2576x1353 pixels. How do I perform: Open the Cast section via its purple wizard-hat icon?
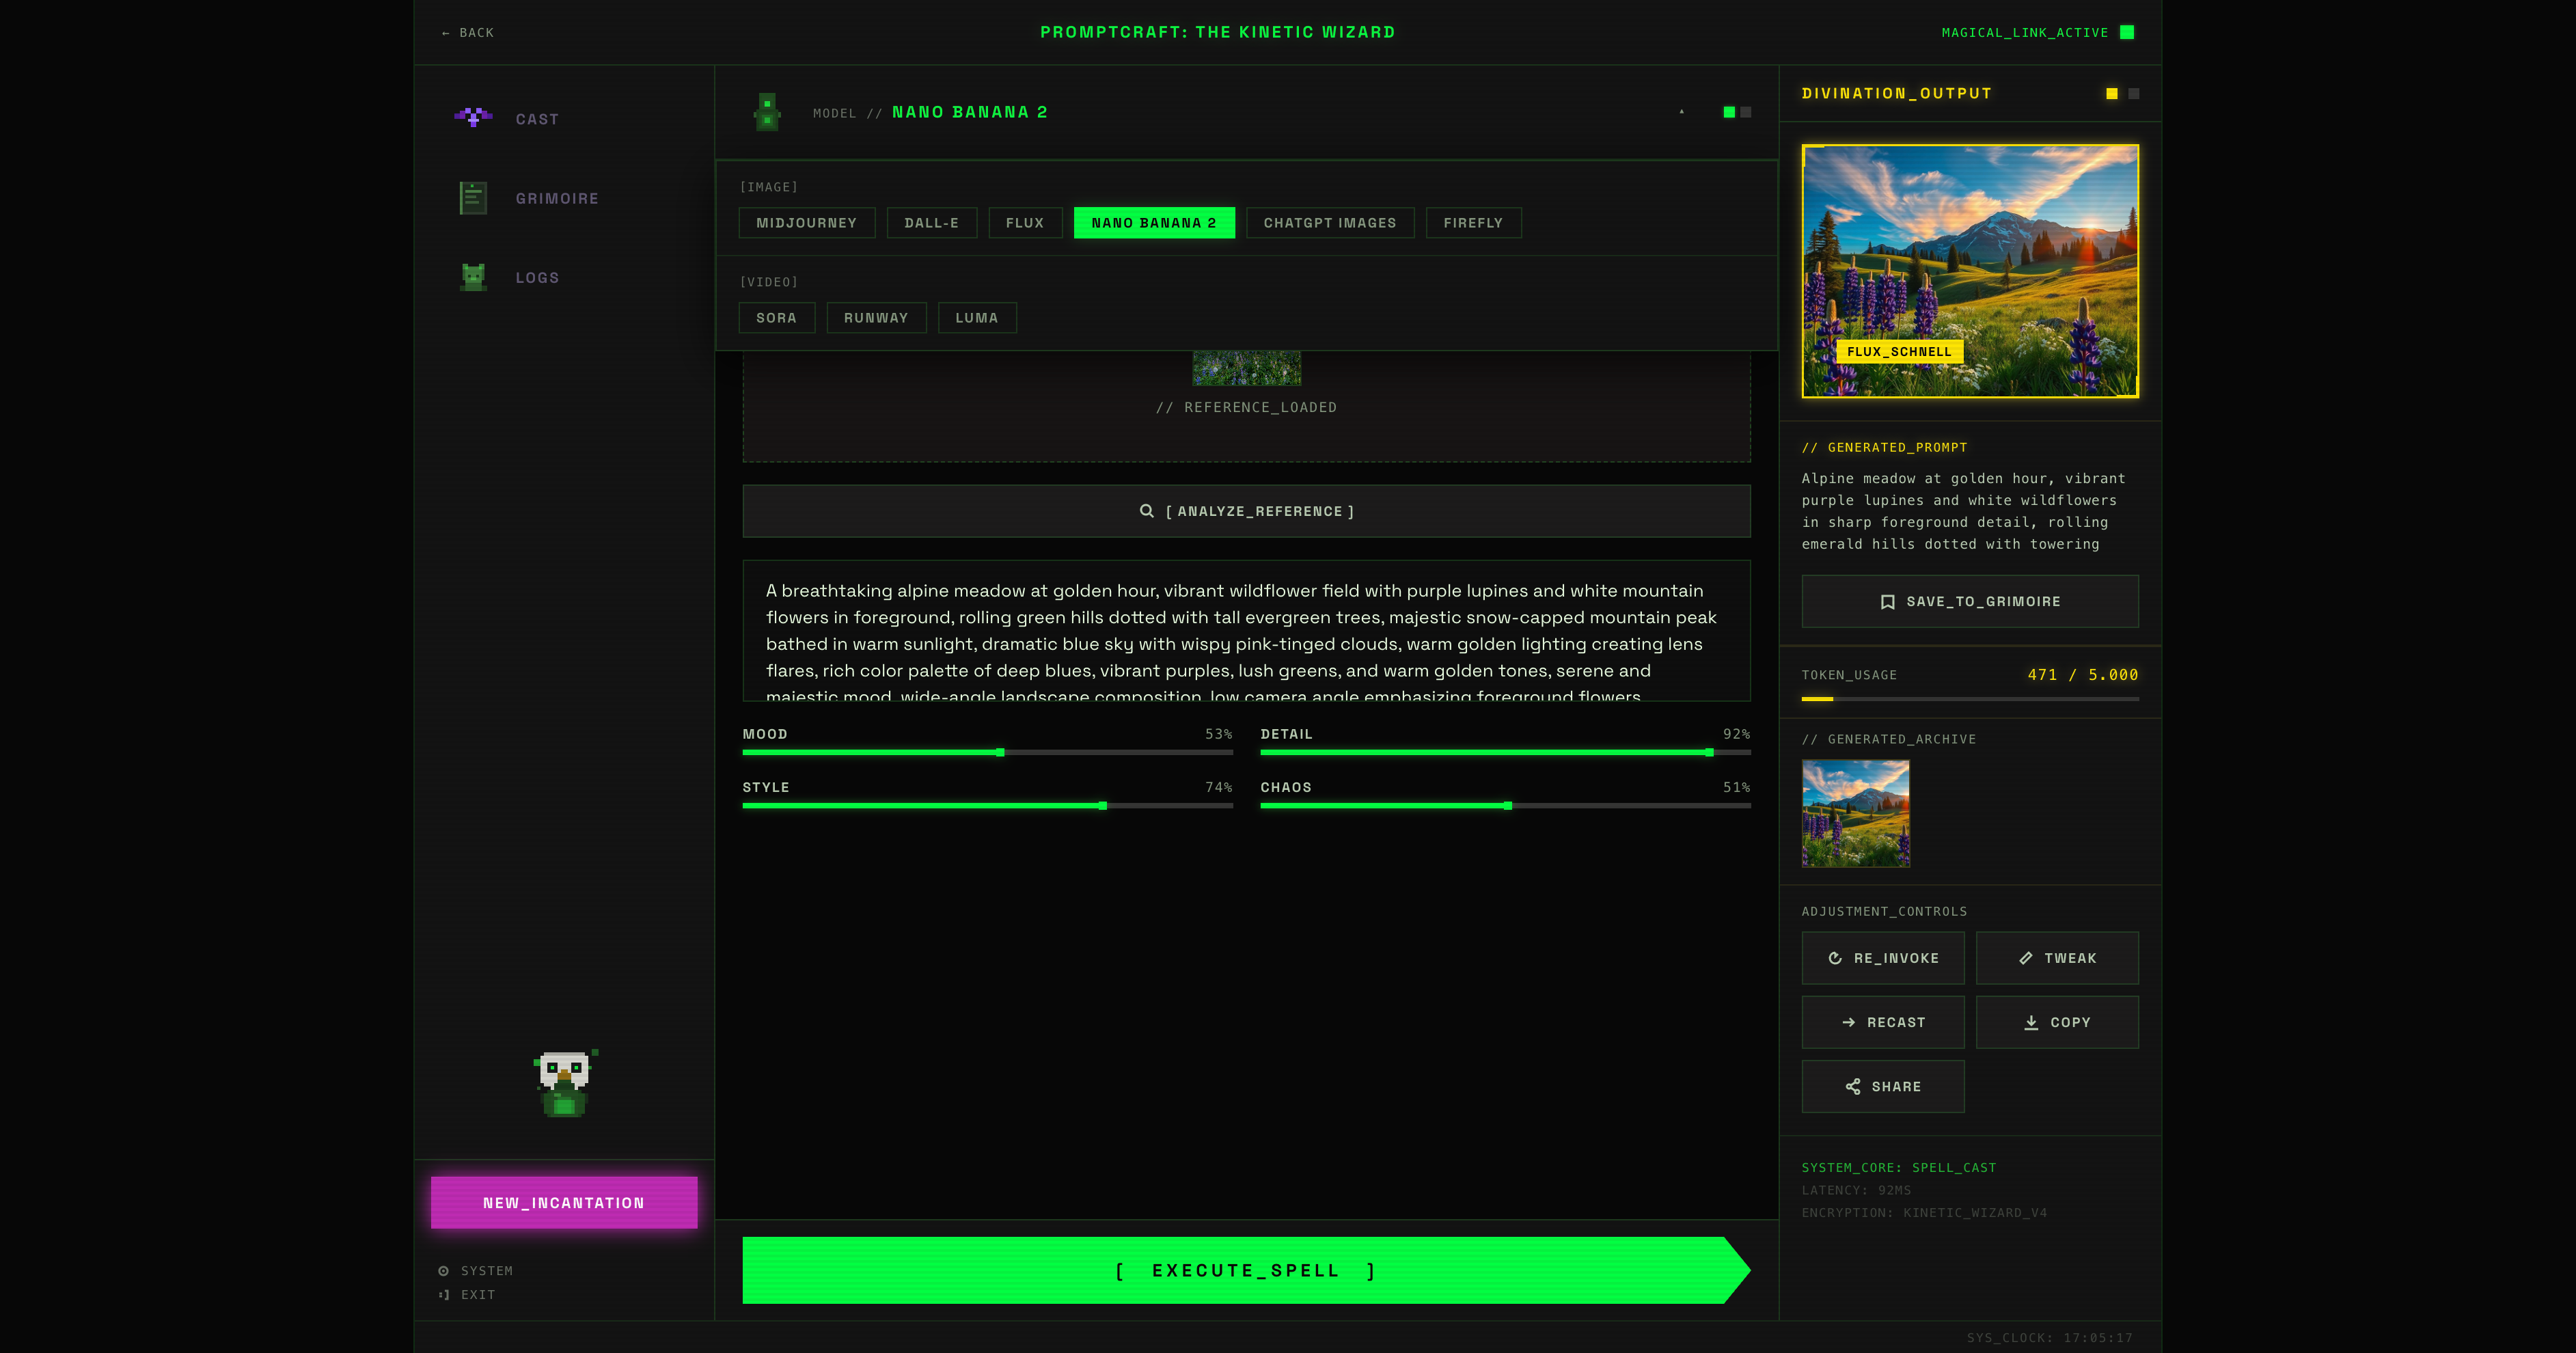(473, 118)
